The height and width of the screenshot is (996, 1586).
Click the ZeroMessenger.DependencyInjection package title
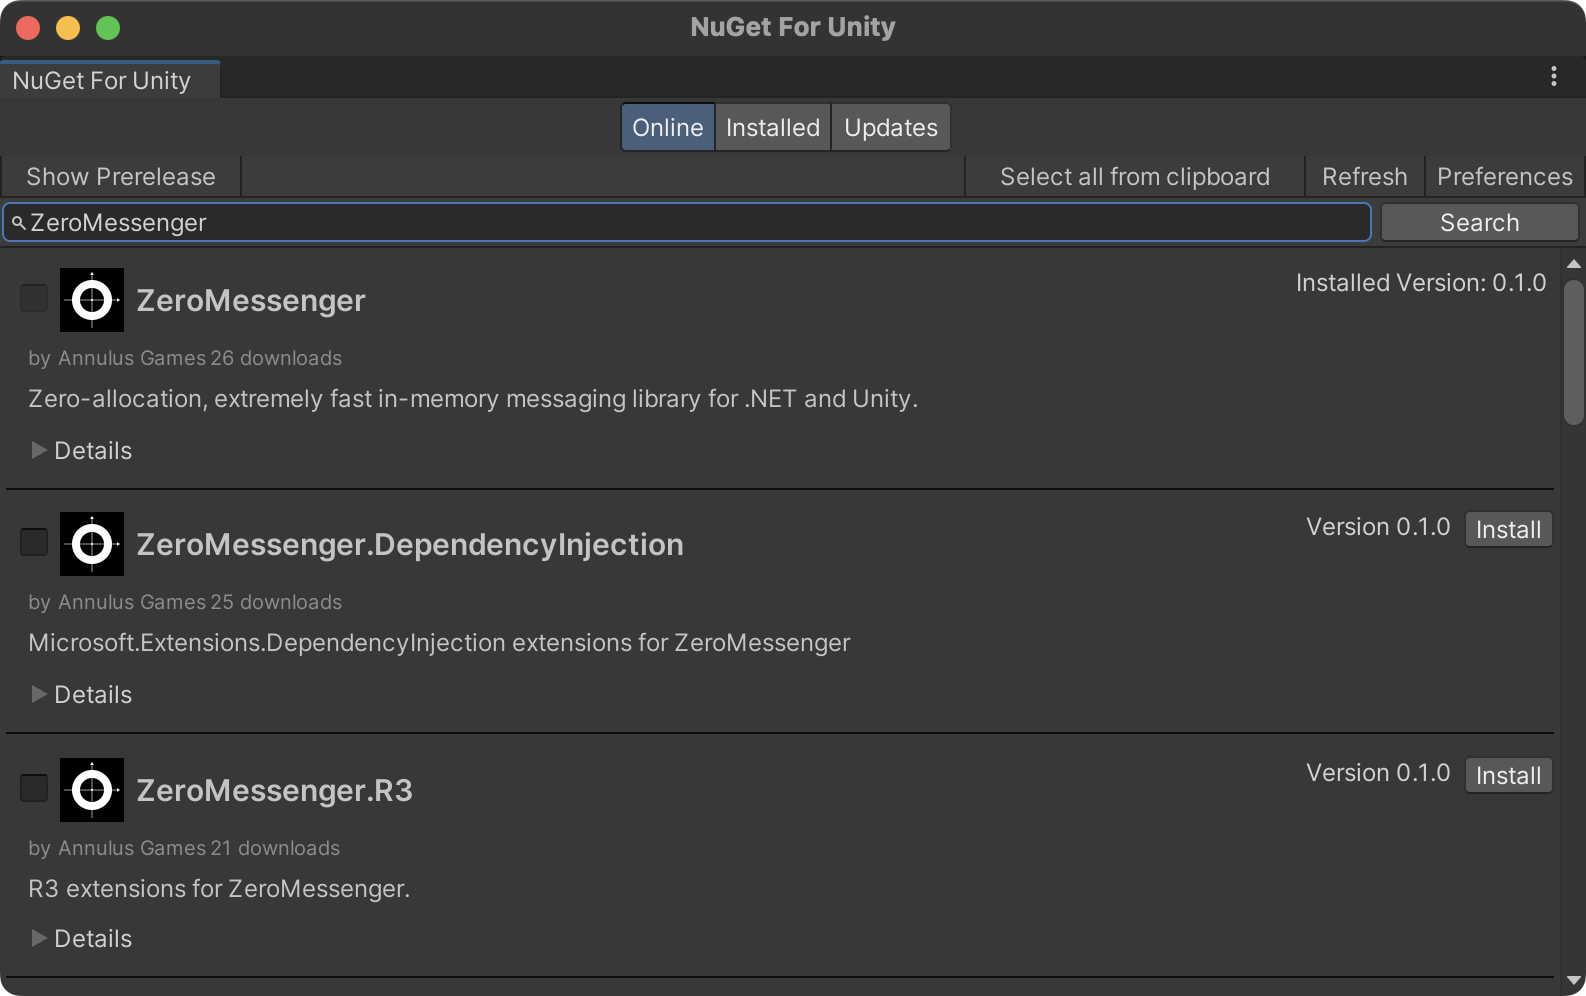pyautogui.click(x=410, y=545)
